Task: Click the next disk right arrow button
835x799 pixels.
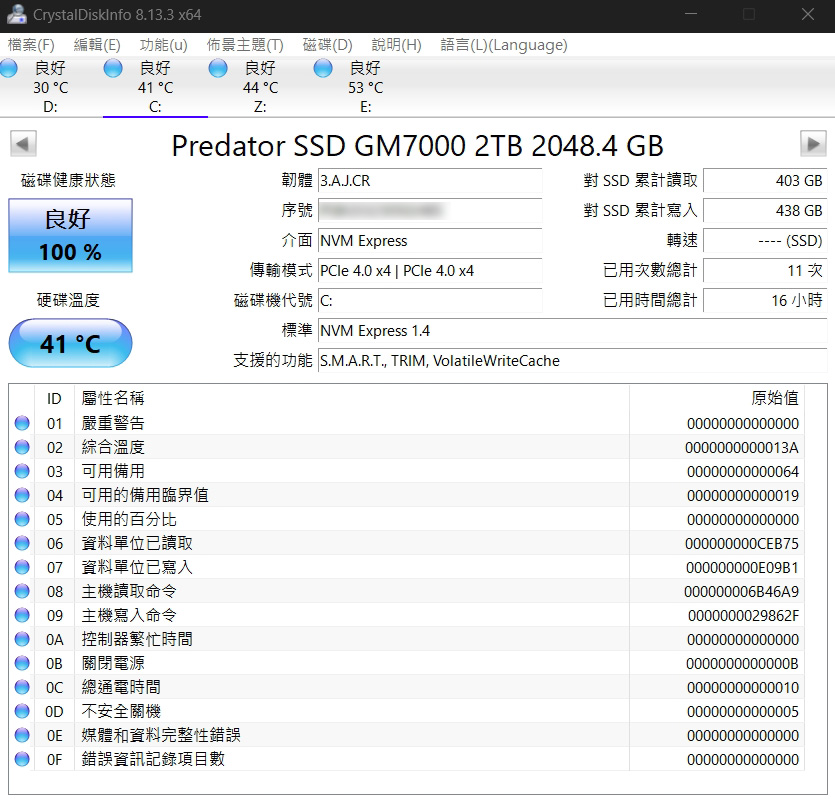Action: pyautogui.click(x=813, y=144)
